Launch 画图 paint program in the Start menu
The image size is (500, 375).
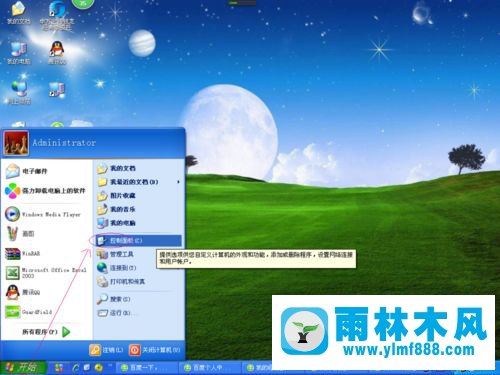[20, 234]
